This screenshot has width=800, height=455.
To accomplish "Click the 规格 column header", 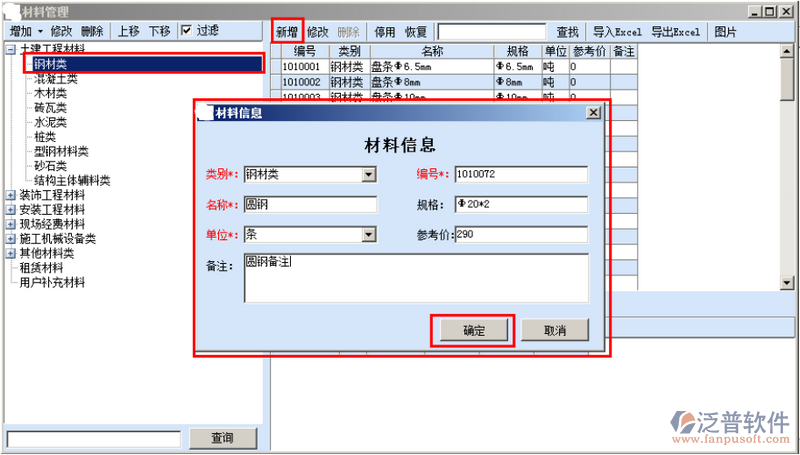I will [x=518, y=52].
